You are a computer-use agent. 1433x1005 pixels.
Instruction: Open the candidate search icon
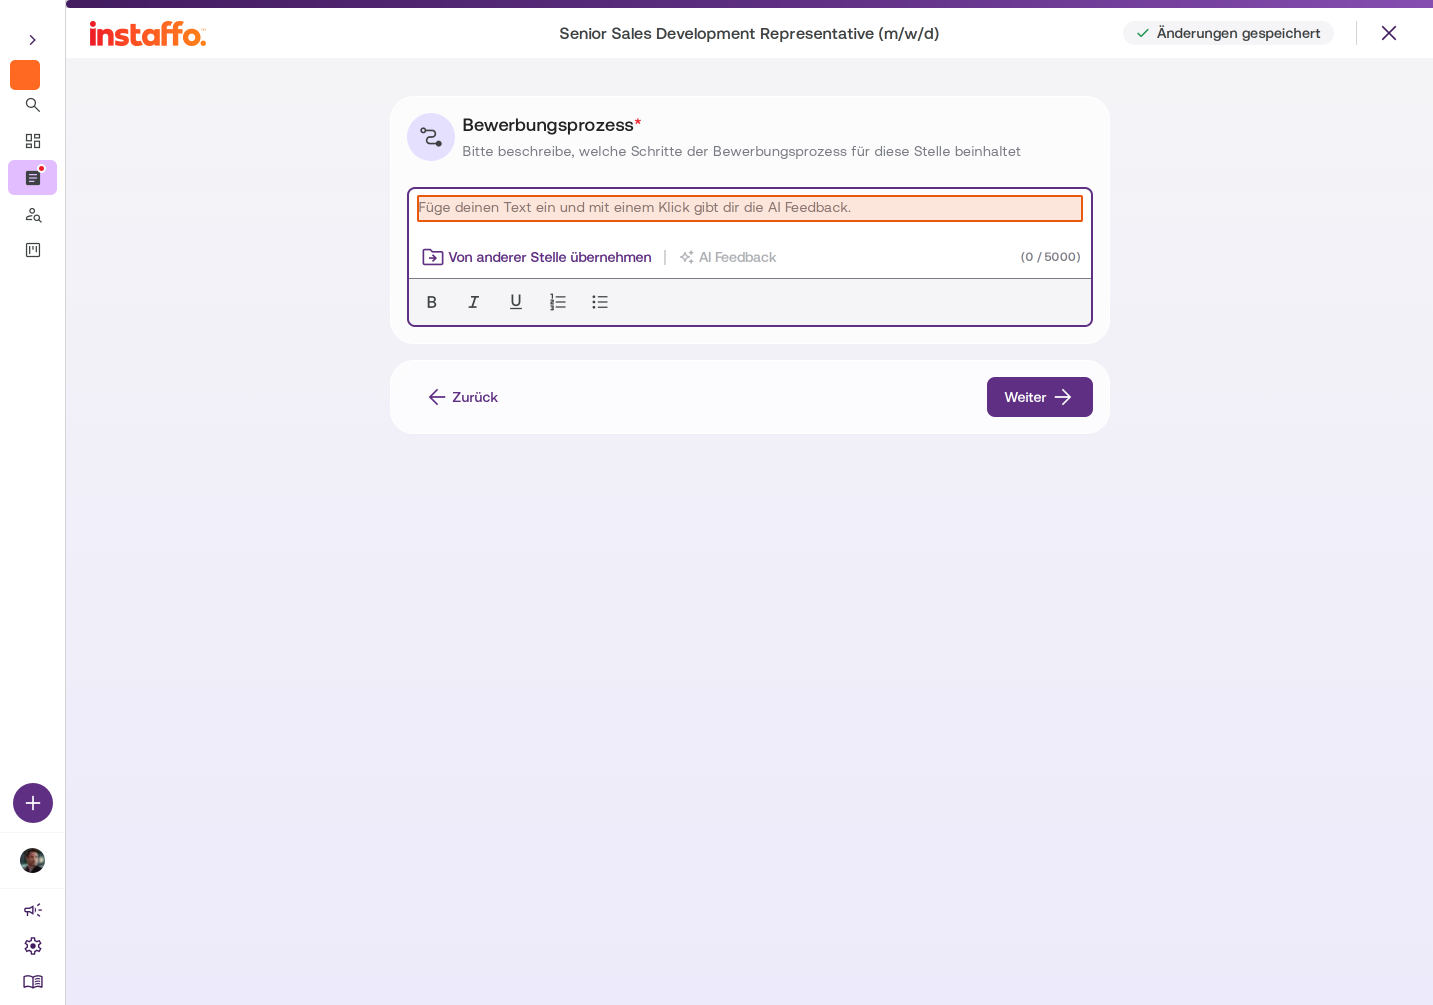(x=33, y=215)
